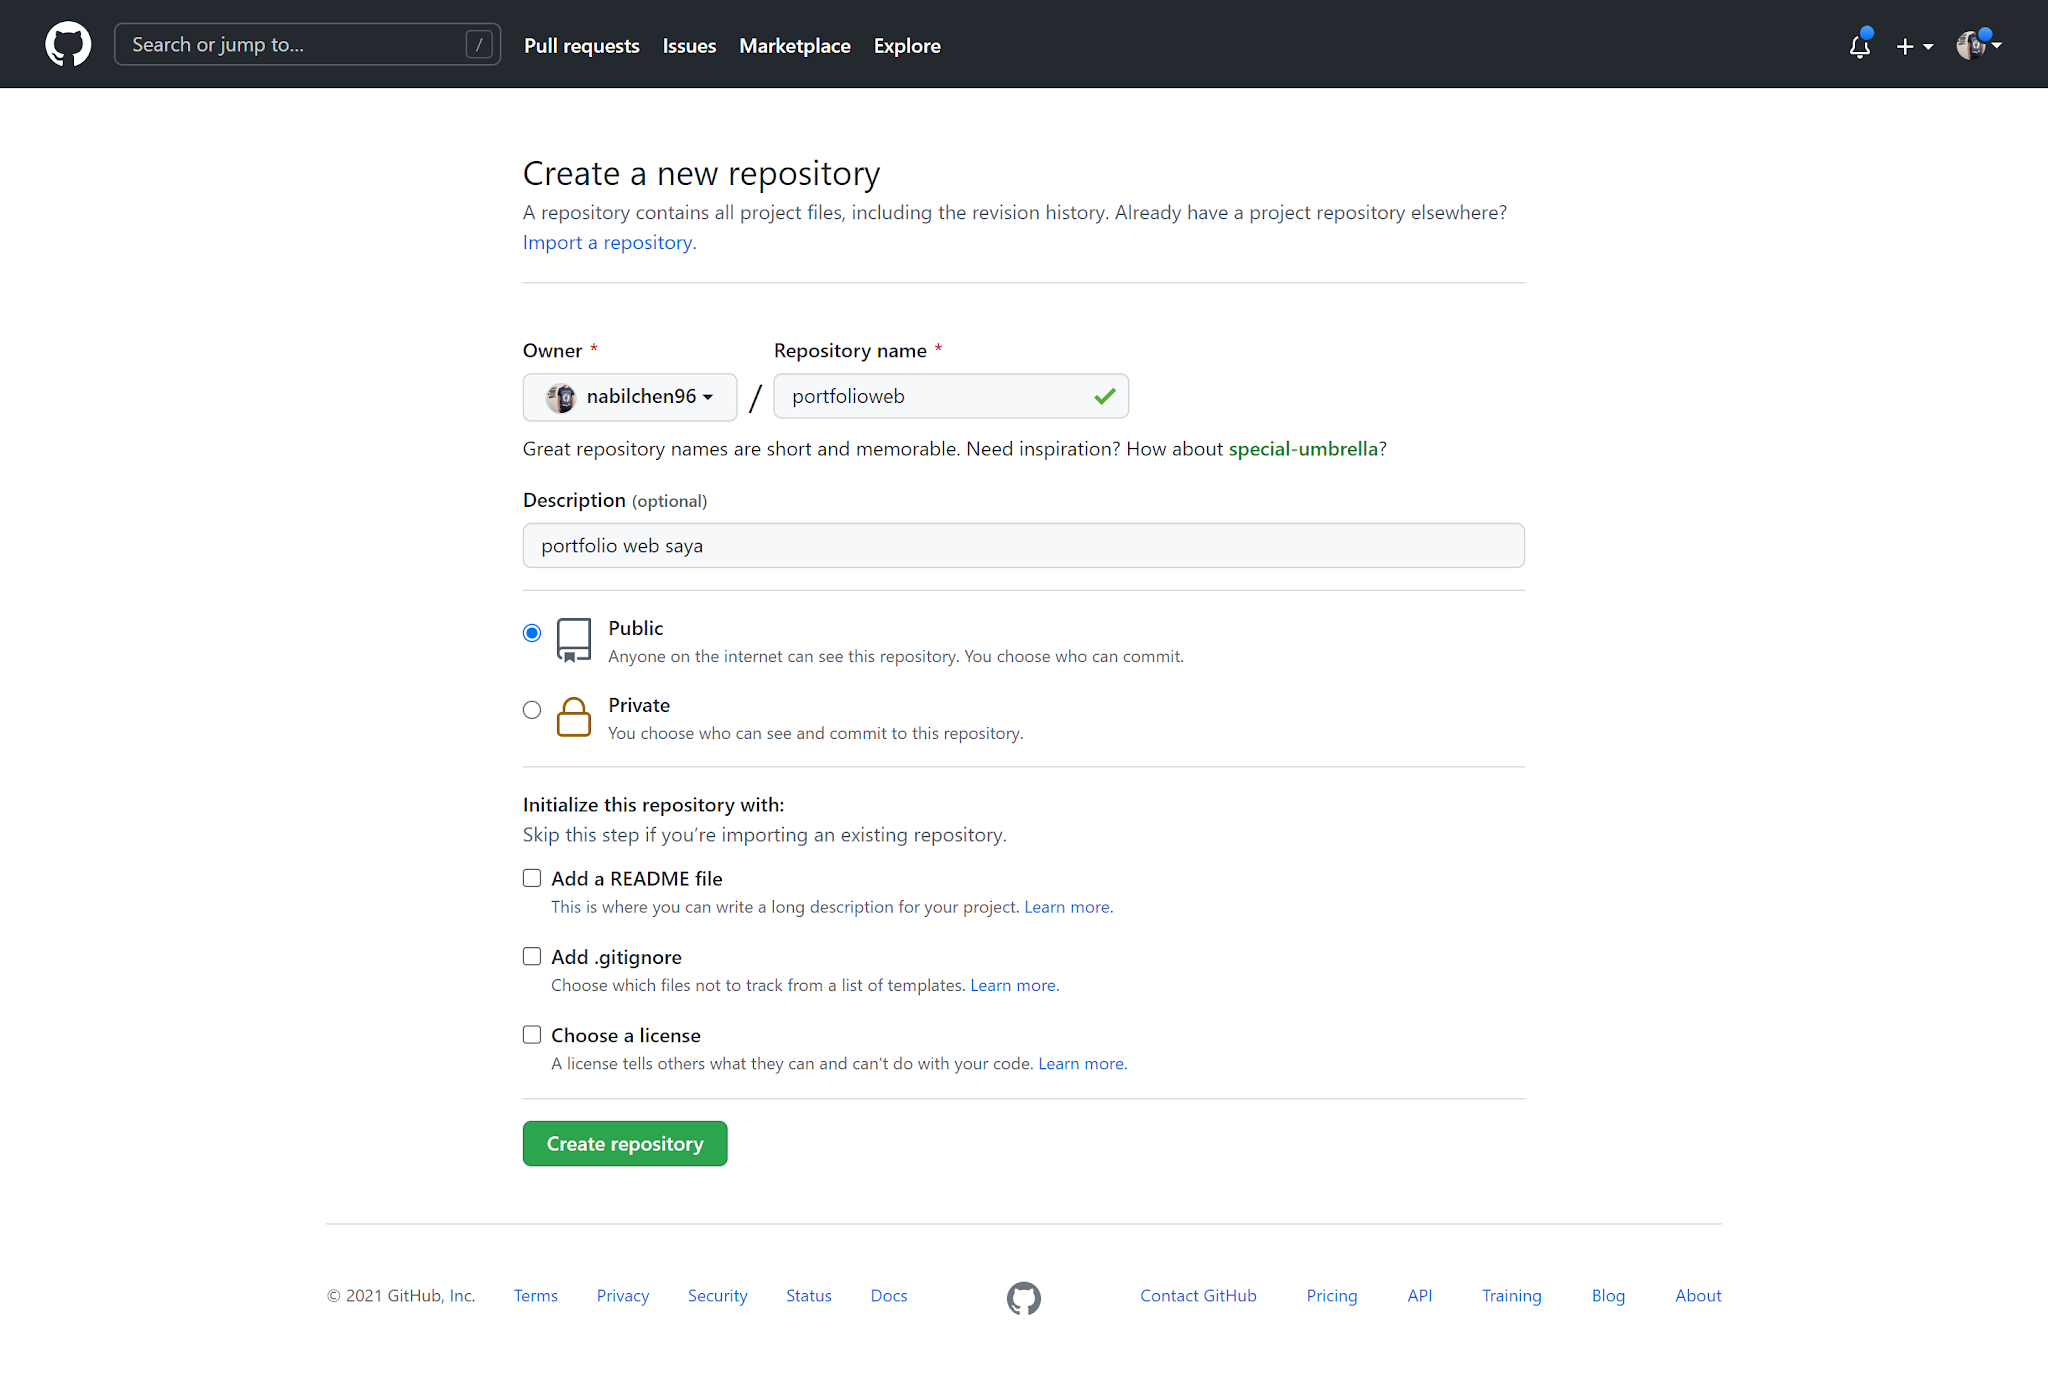
Task: Check the Add .gitignore option
Action: [x=532, y=956]
